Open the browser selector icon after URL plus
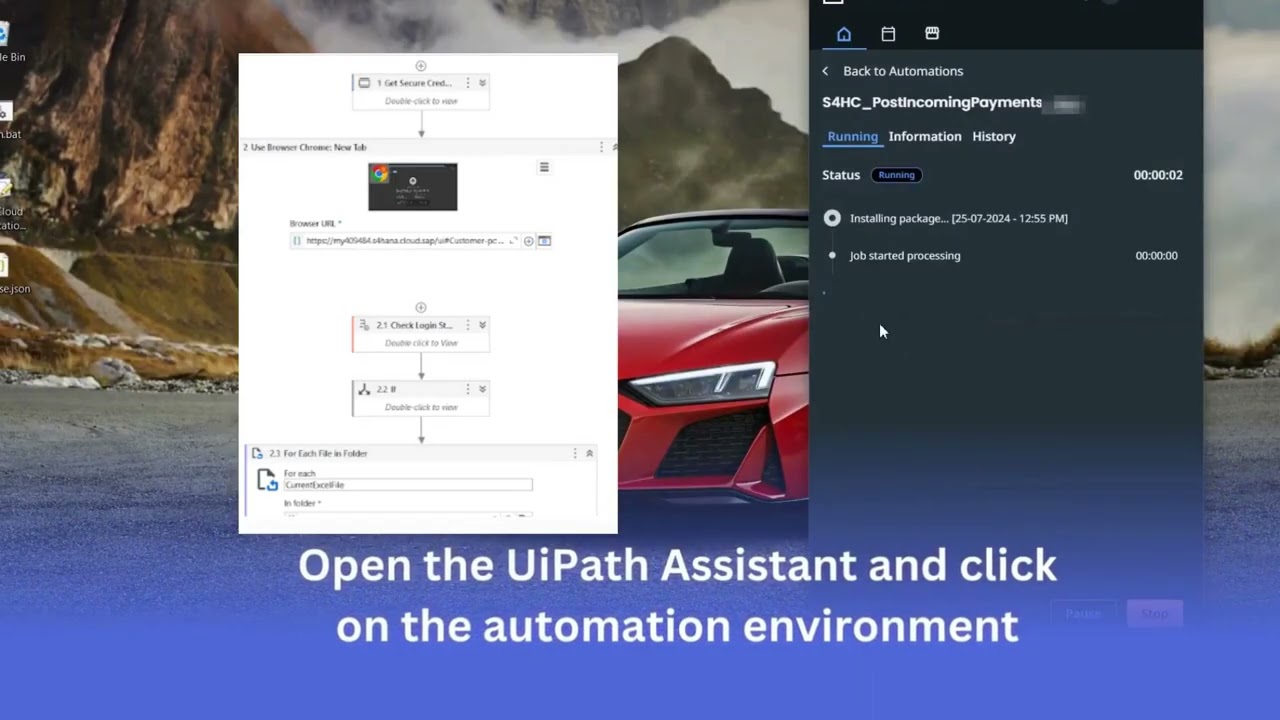The image size is (1280, 720). point(545,241)
